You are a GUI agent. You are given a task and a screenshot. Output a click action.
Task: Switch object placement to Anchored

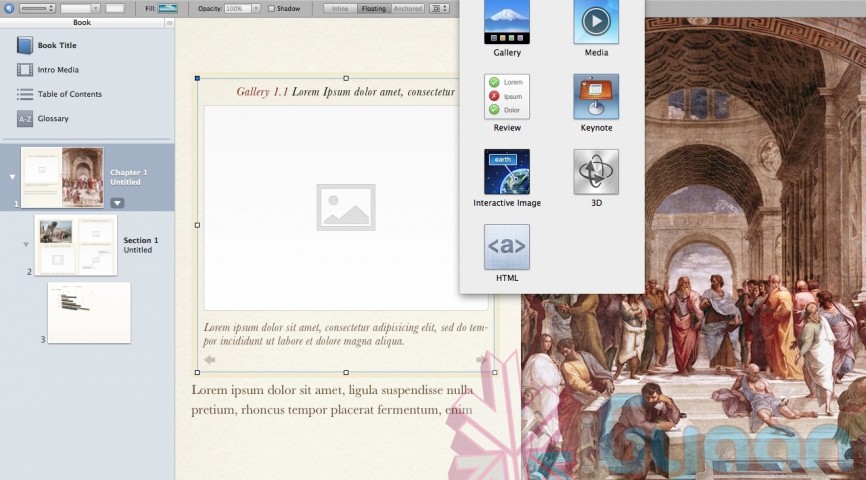pyautogui.click(x=407, y=8)
